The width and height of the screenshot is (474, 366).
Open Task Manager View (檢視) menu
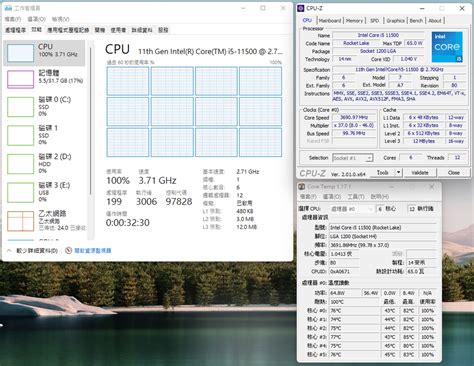[x=61, y=19]
